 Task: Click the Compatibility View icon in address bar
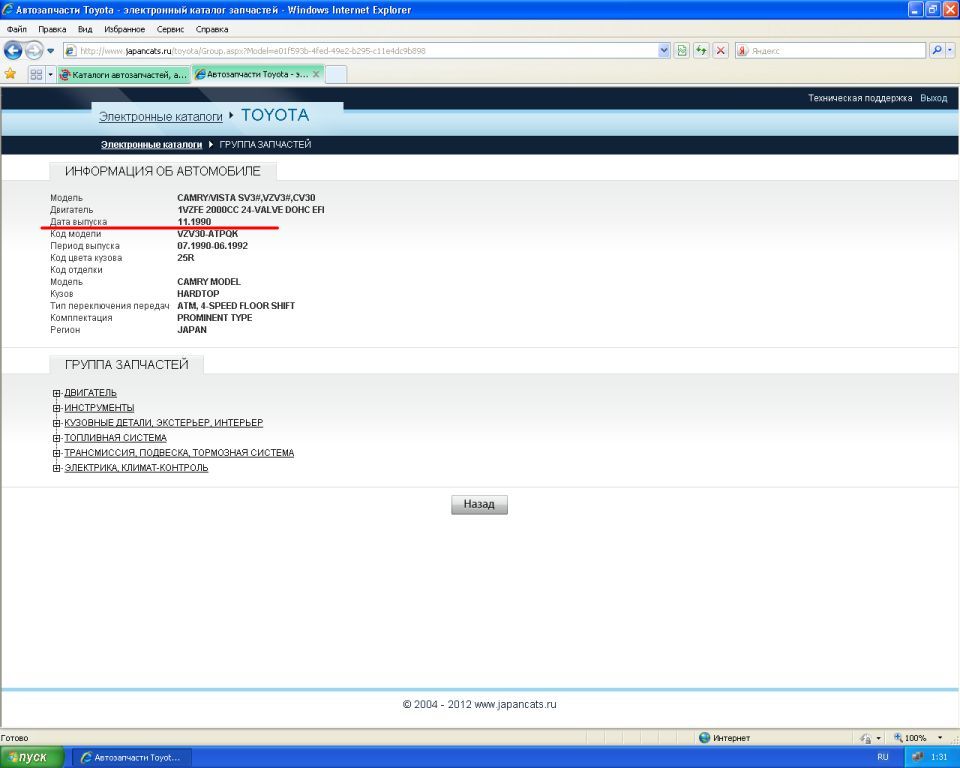682,51
